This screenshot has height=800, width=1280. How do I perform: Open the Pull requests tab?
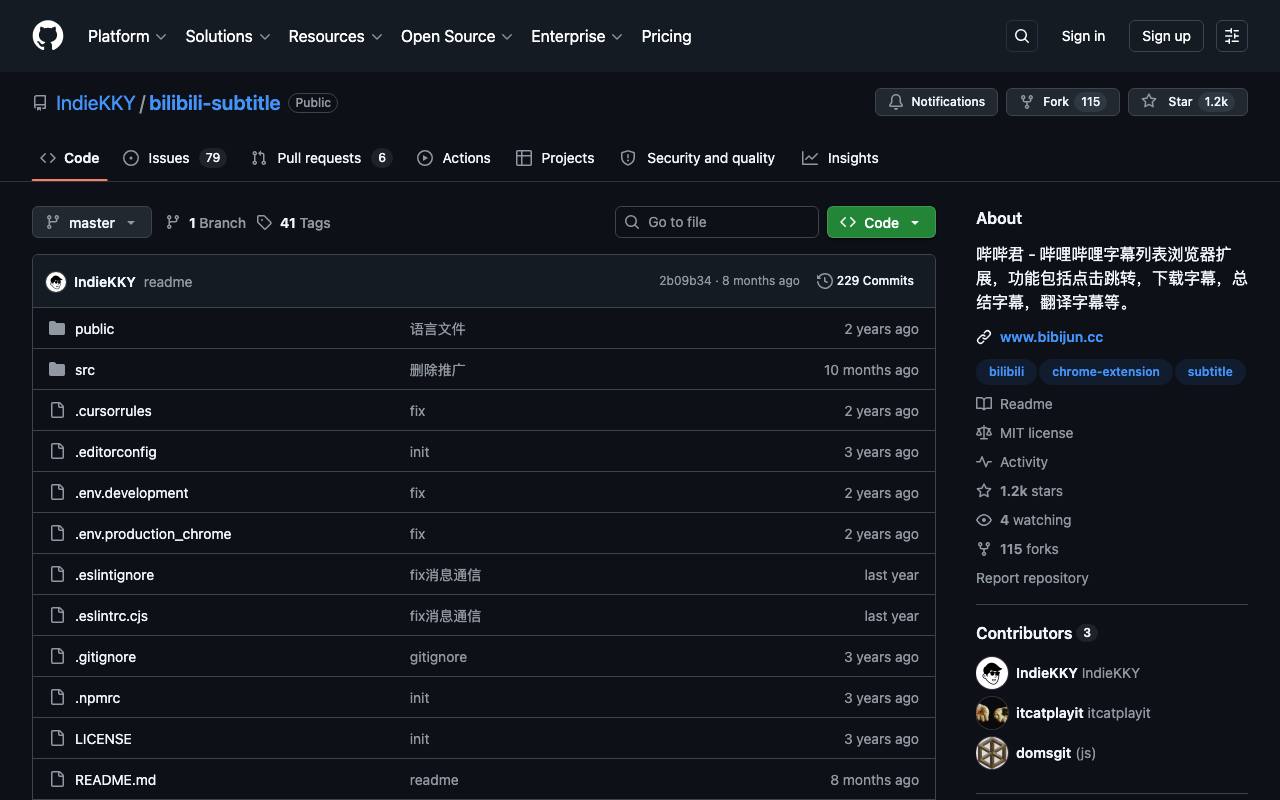[x=321, y=158]
